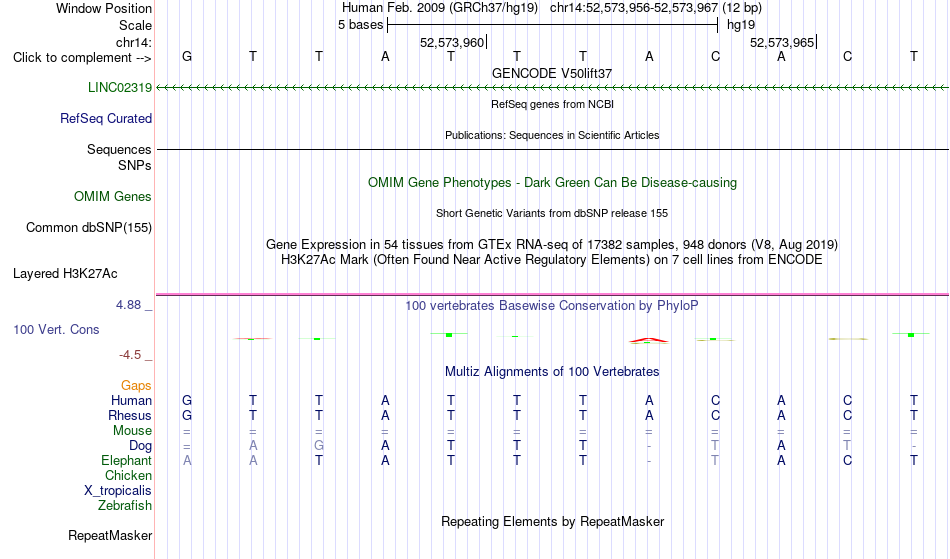Viewport: 950px width, 559px height.
Task: Open the Layered H3K27Ac track label
Action: click(65, 273)
